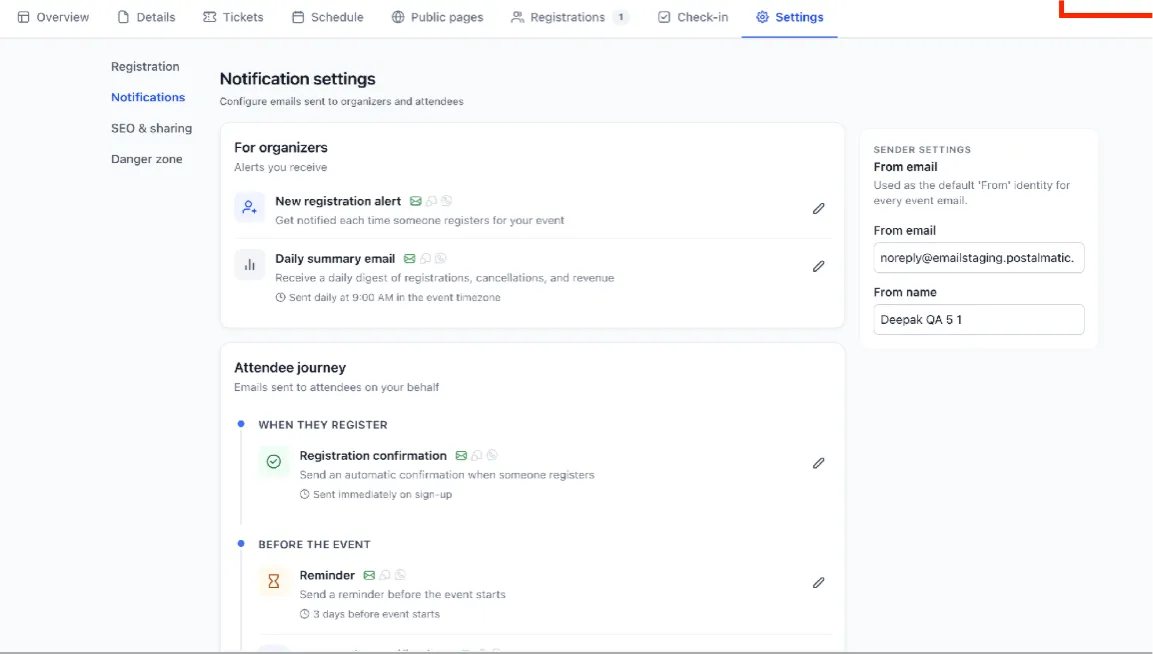Viewport: 1153px width, 654px height.
Task: Click the WhatsApp icon for Registration confirmation
Action: point(492,455)
